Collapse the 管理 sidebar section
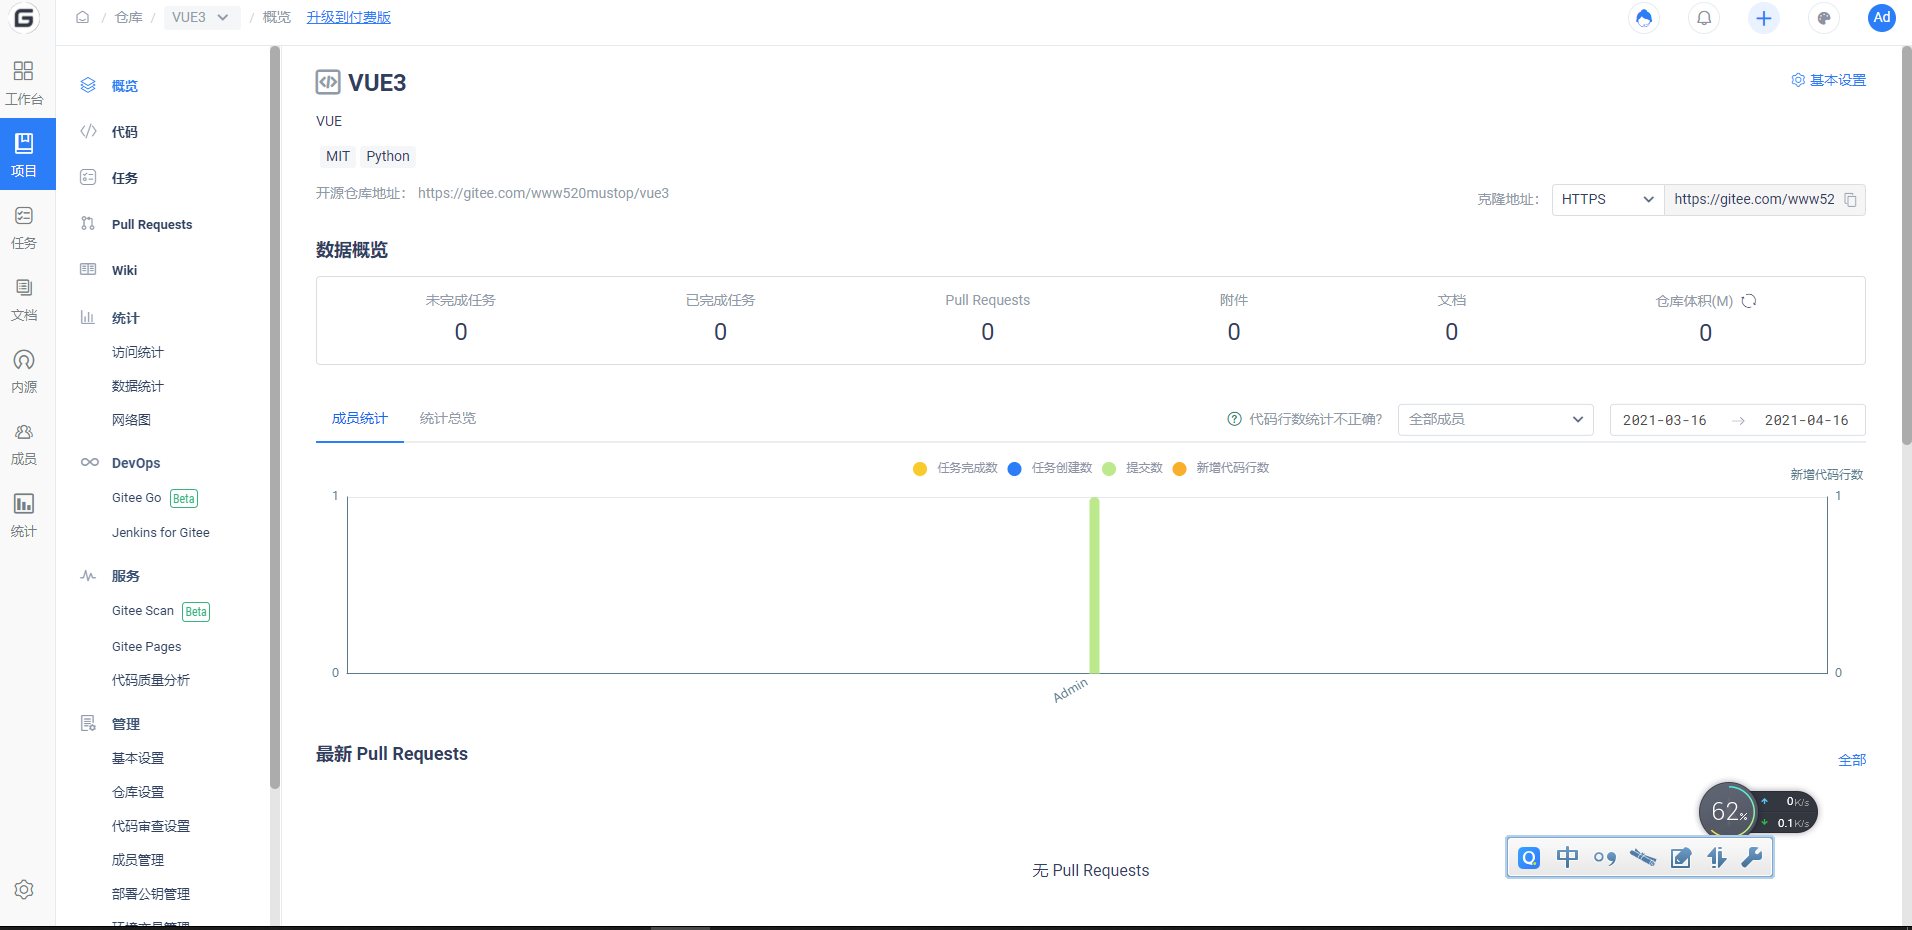 (x=125, y=724)
